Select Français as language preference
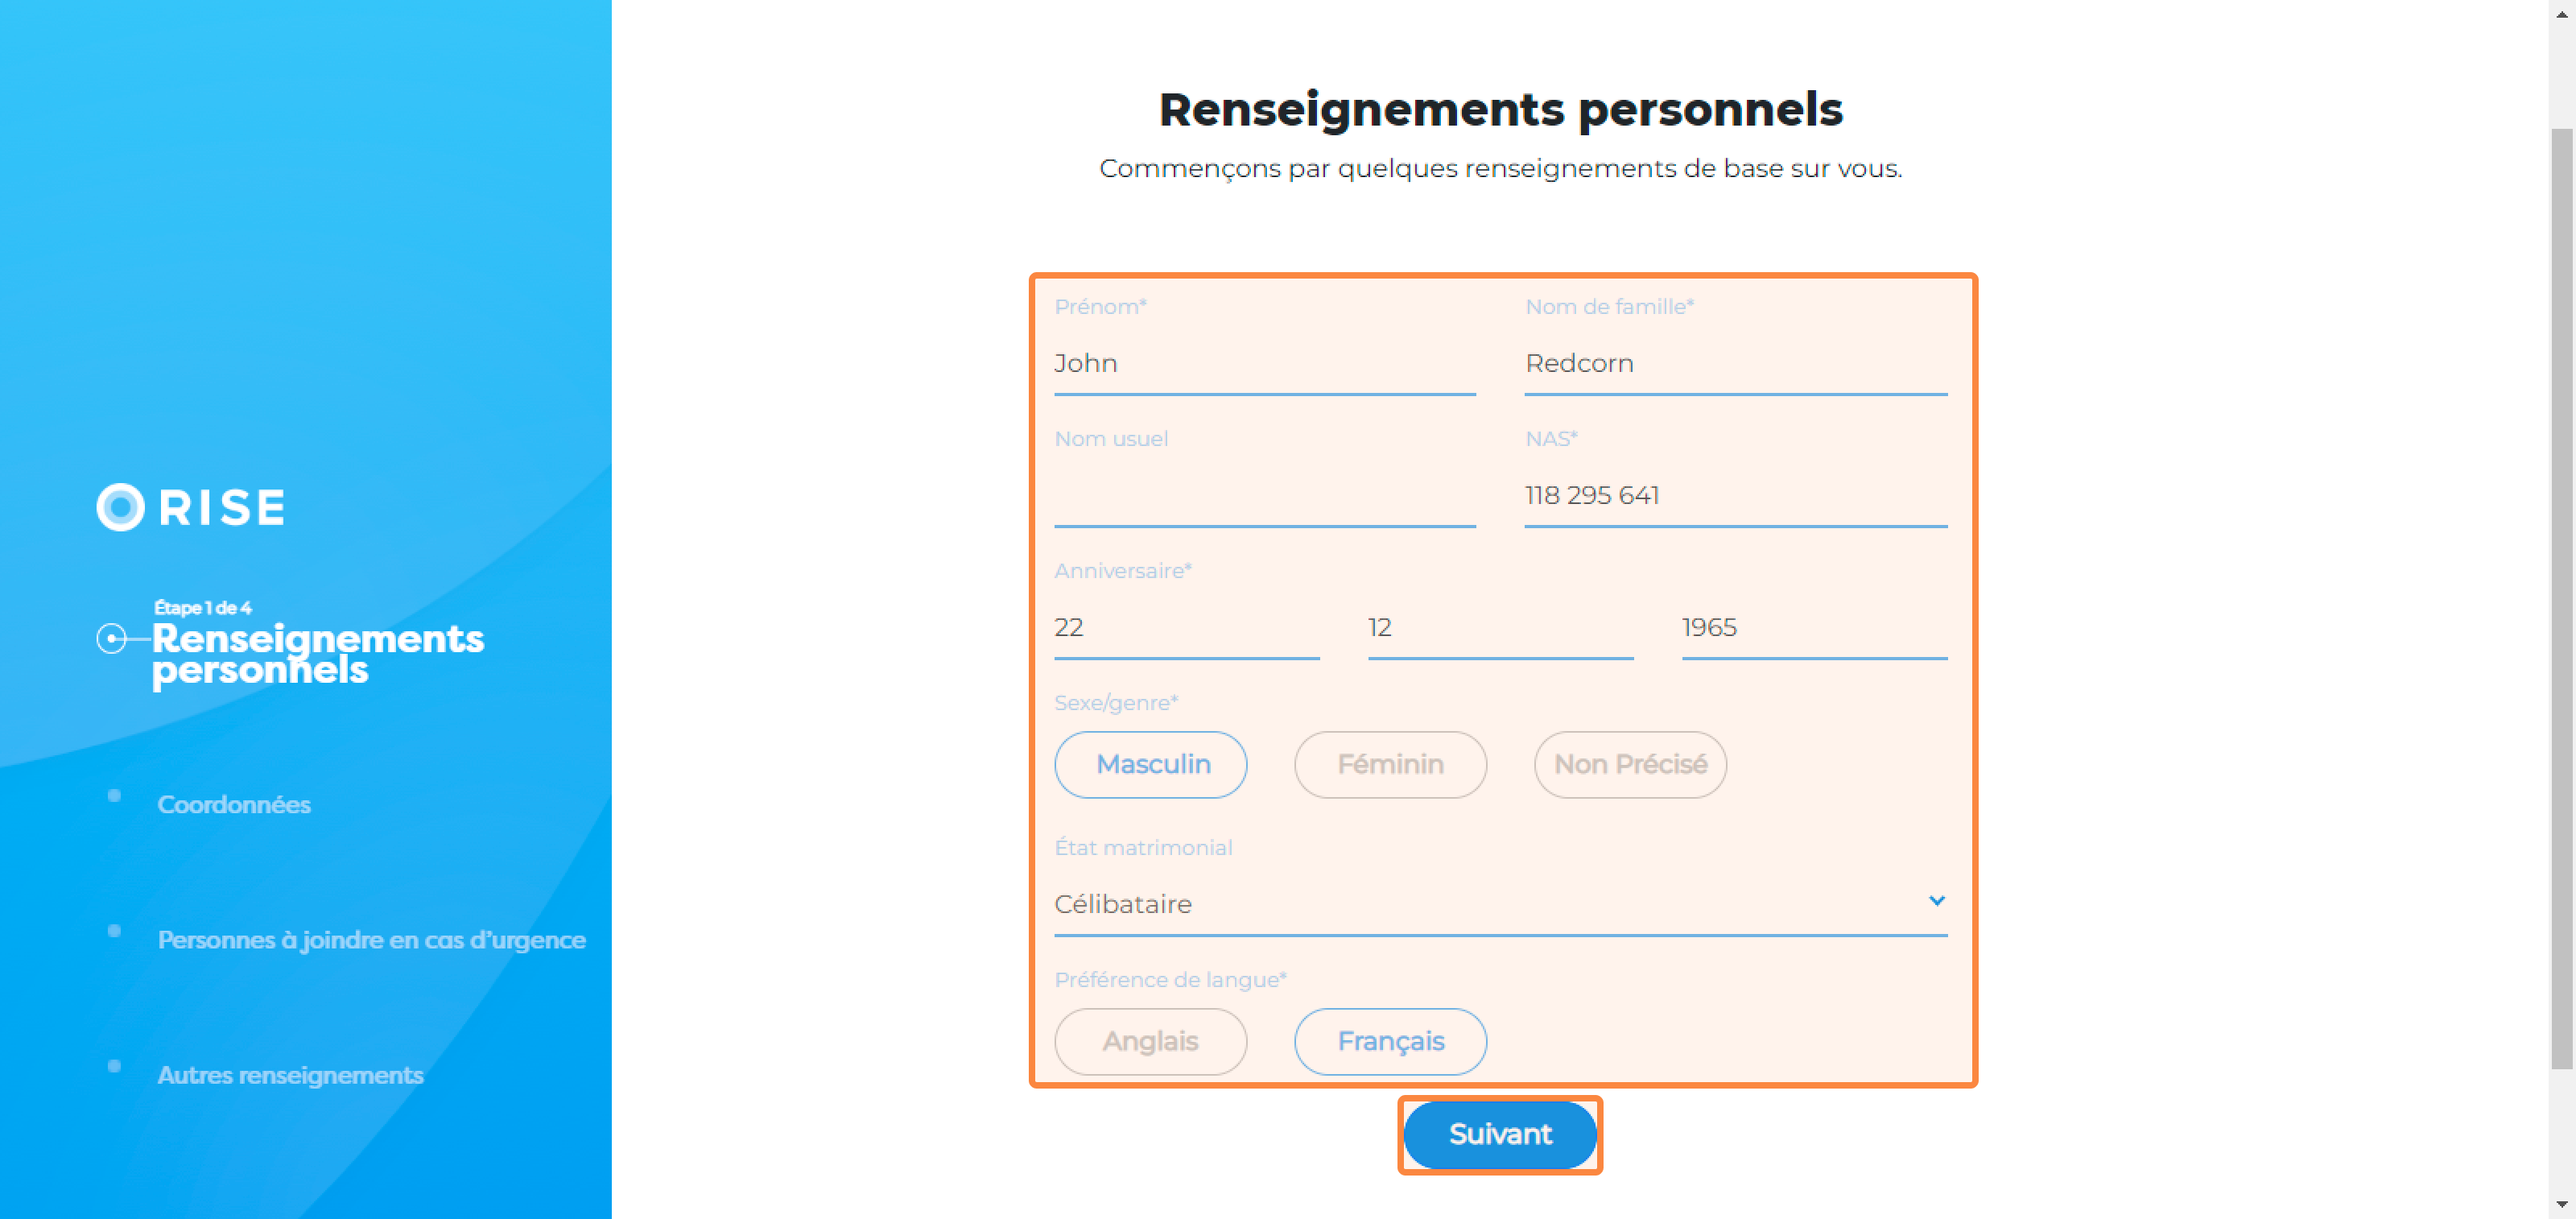Viewport: 2576px width, 1219px height. pyautogui.click(x=1390, y=1042)
